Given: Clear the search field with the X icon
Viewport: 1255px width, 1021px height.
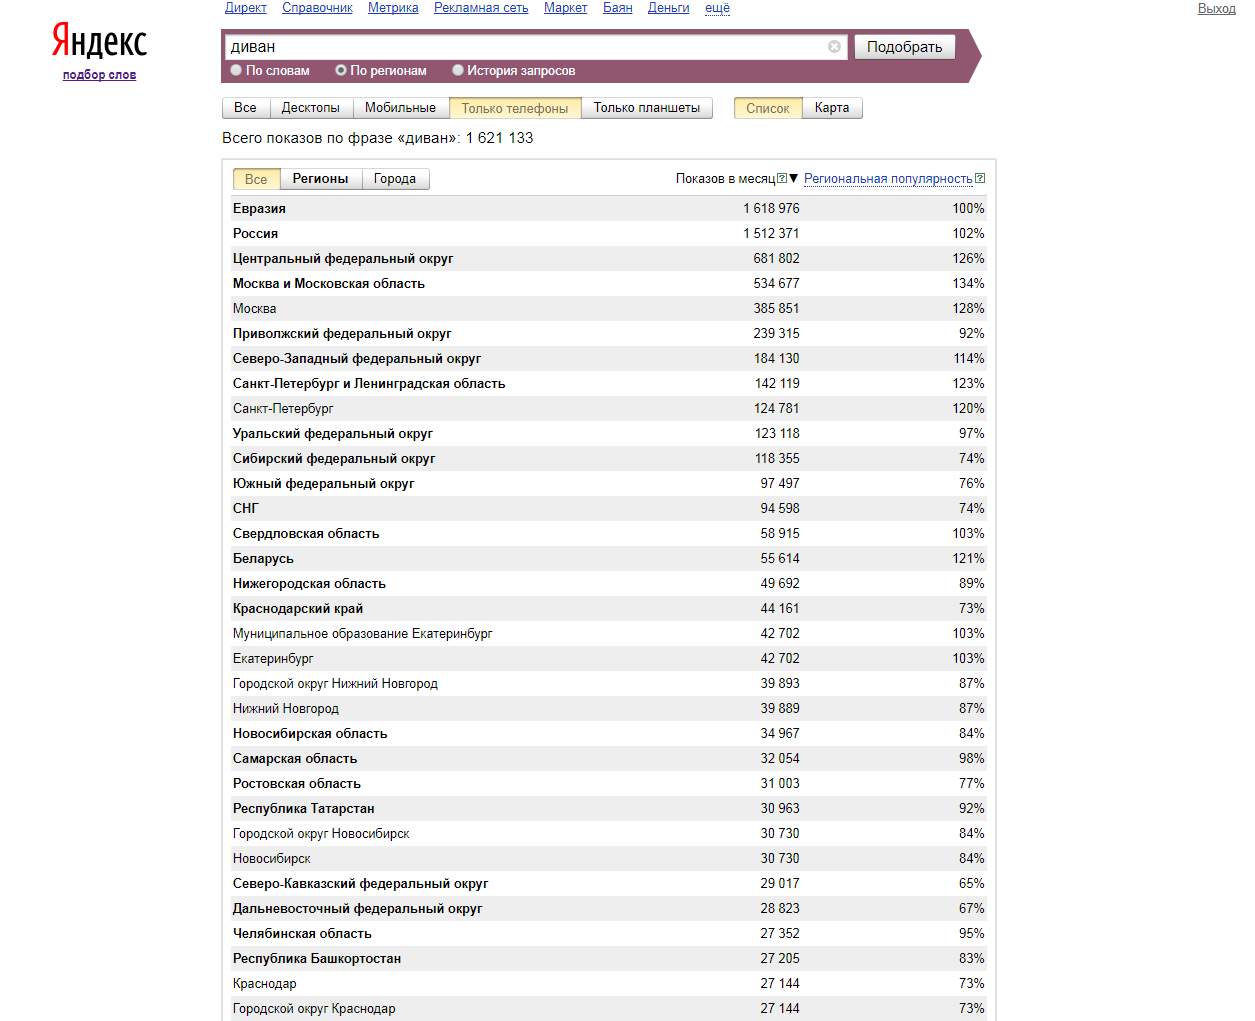Looking at the screenshot, I should 834,47.
